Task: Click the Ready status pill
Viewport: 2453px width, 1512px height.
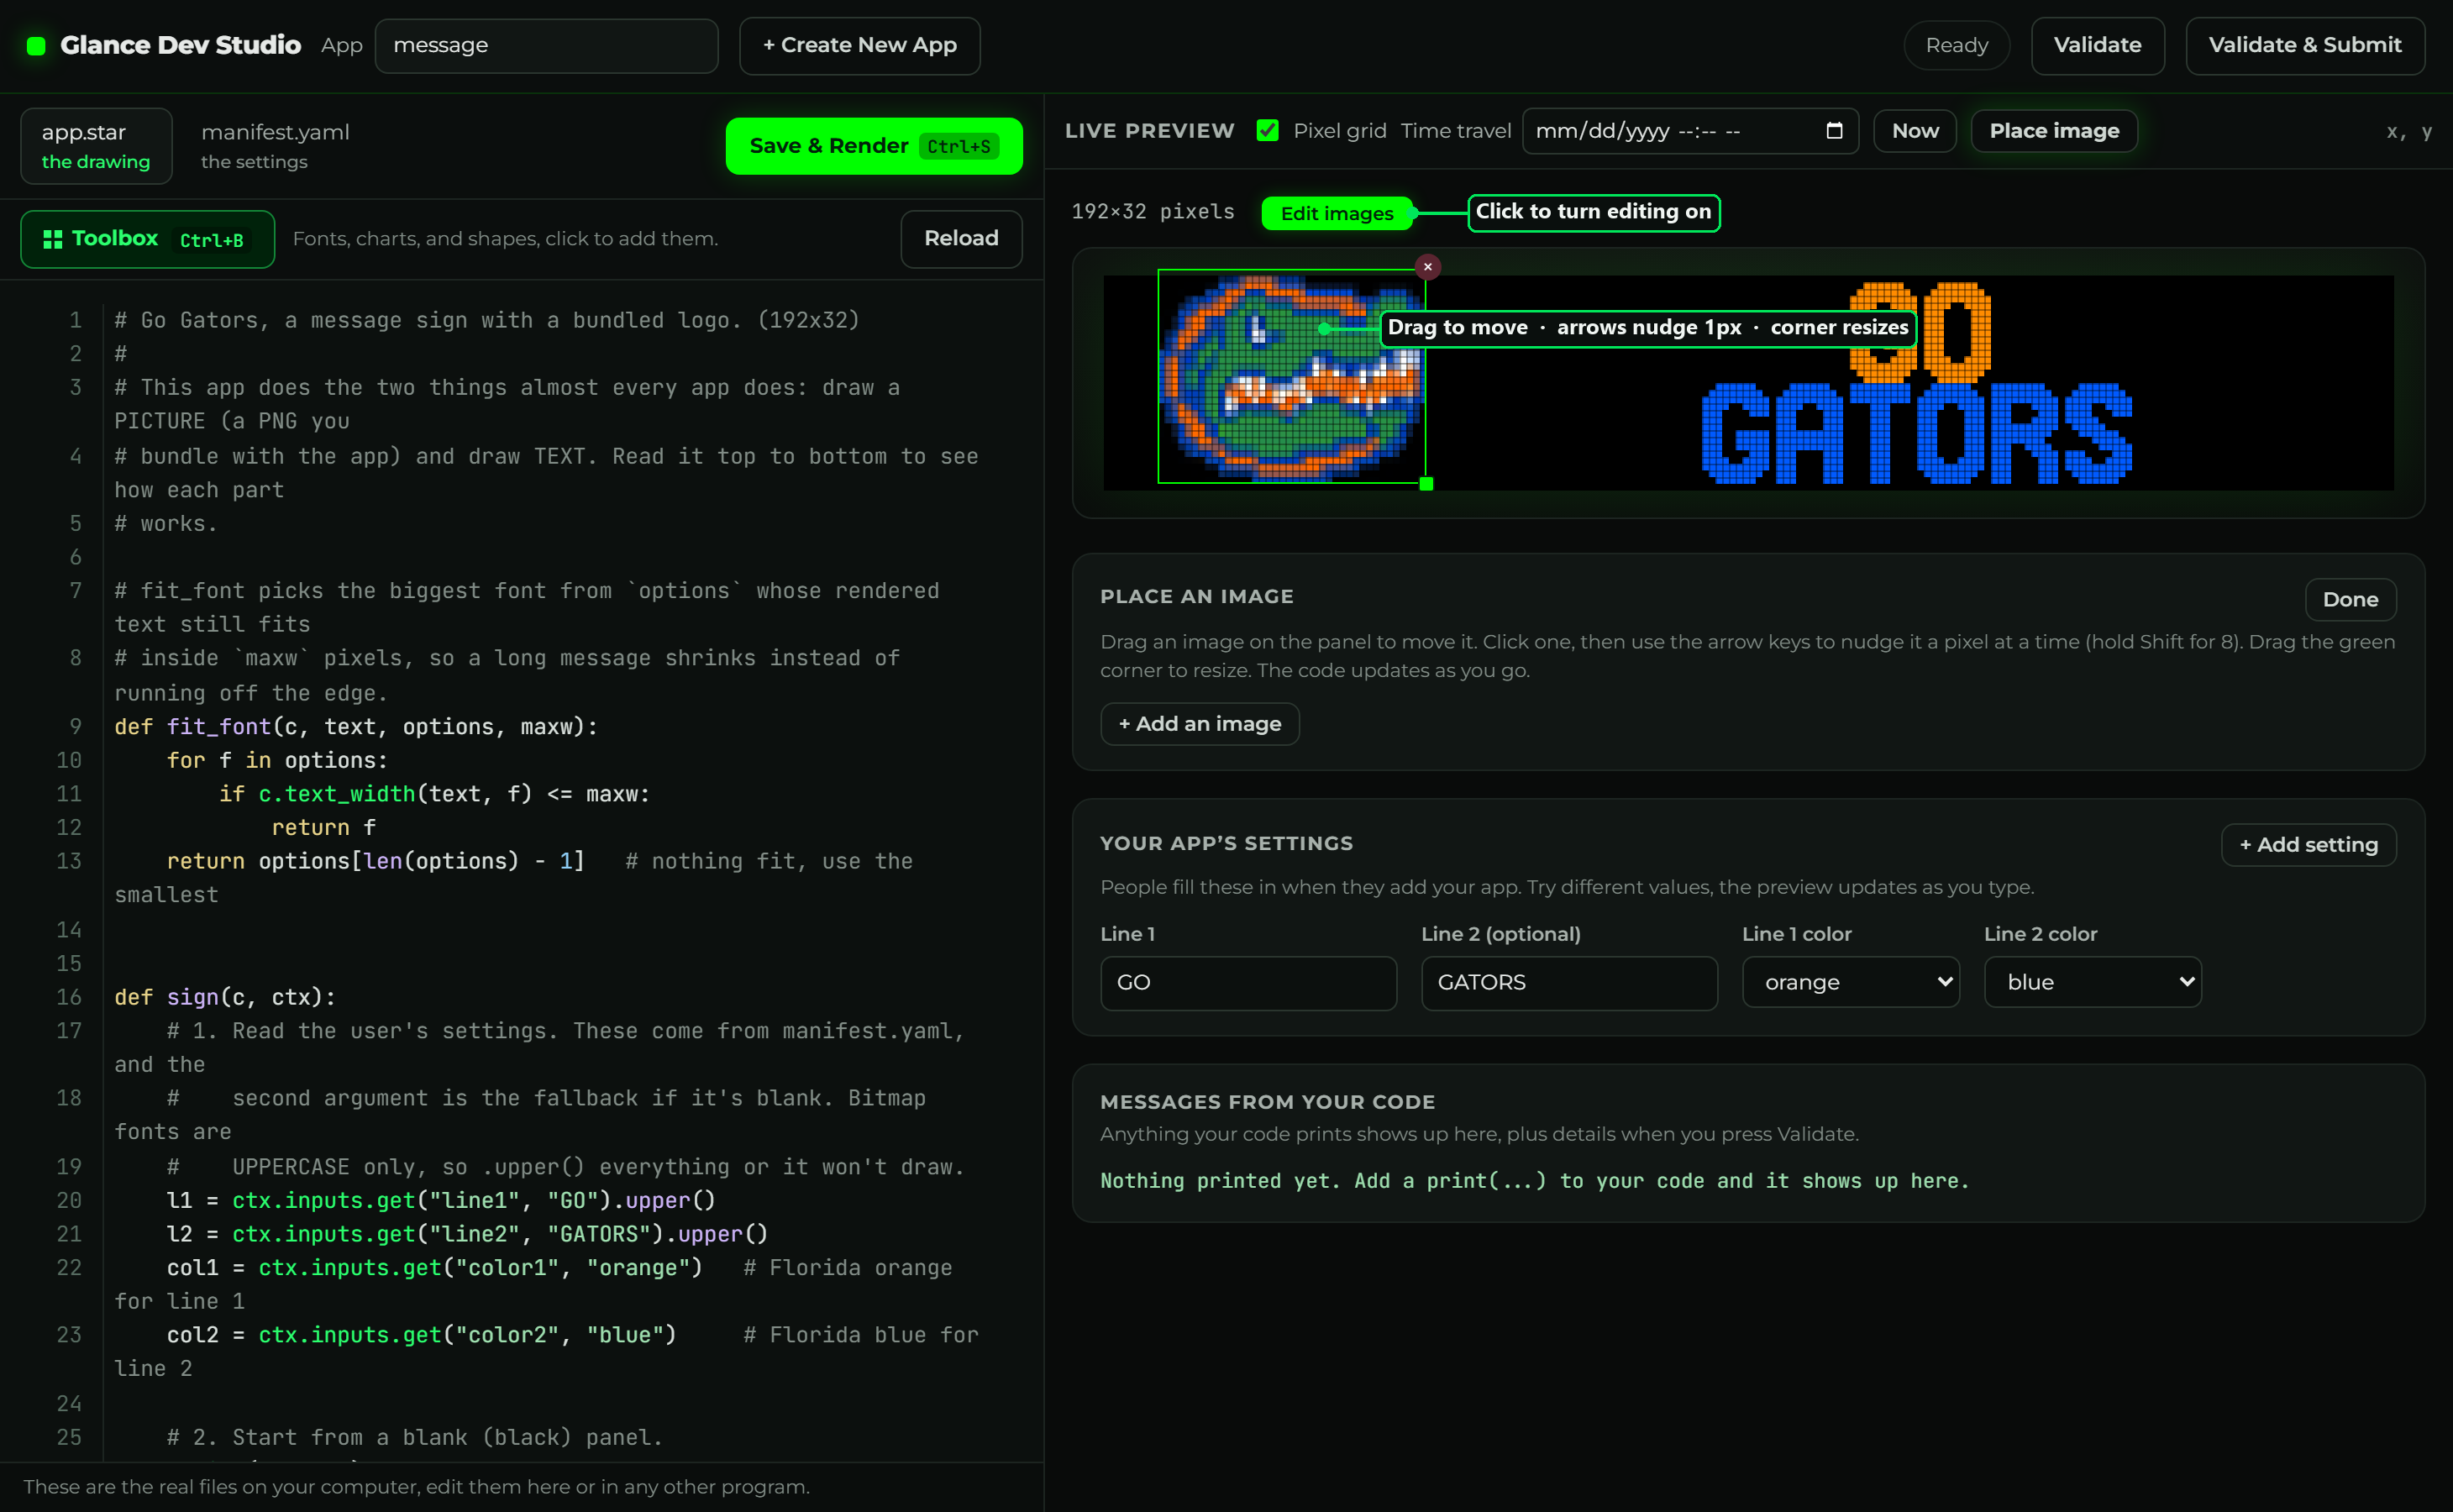Action: (1956, 46)
